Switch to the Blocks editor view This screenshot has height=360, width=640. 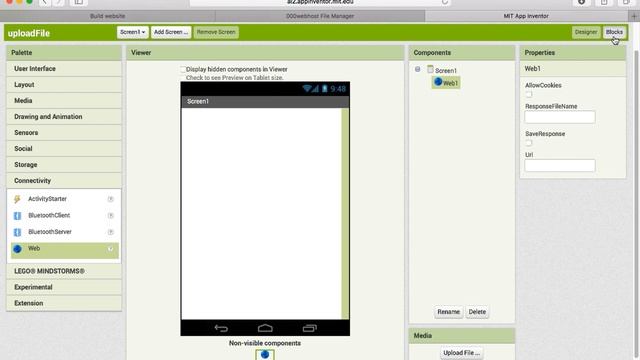click(614, 32)
